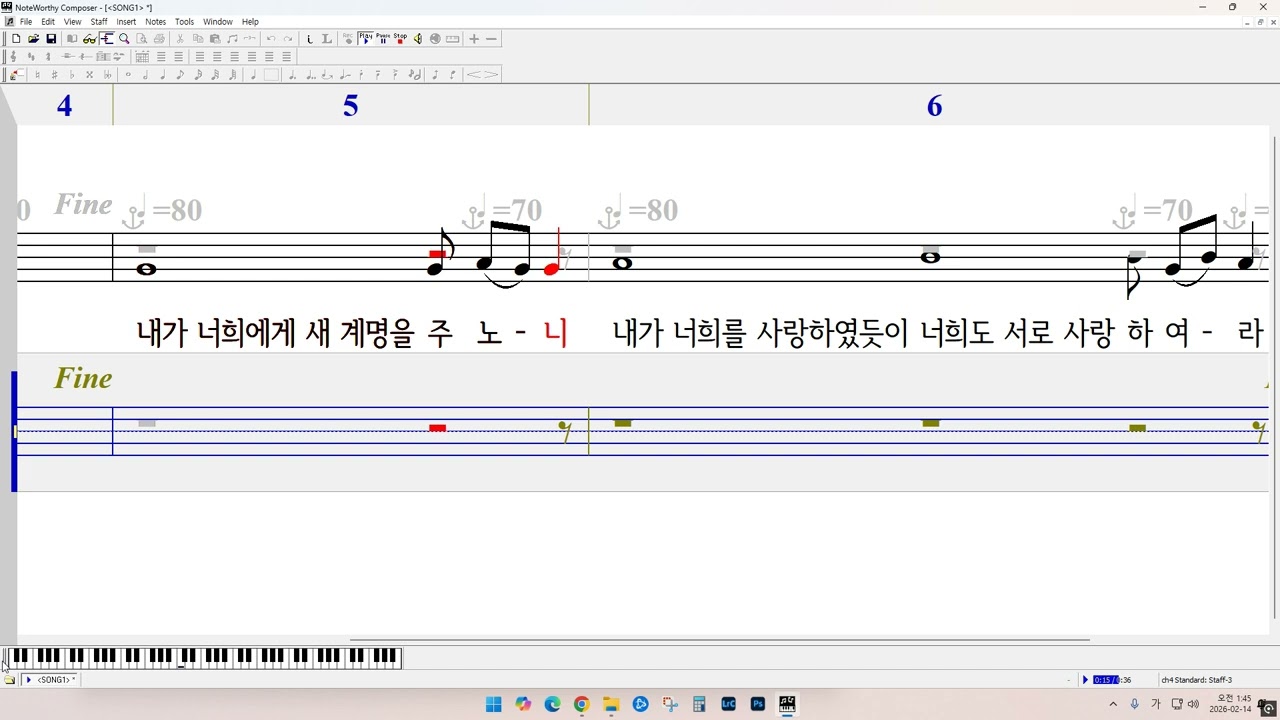The height and width of the screenshot is (720, 1280).
Task: Click the Play button
Action: pos(366,39)
